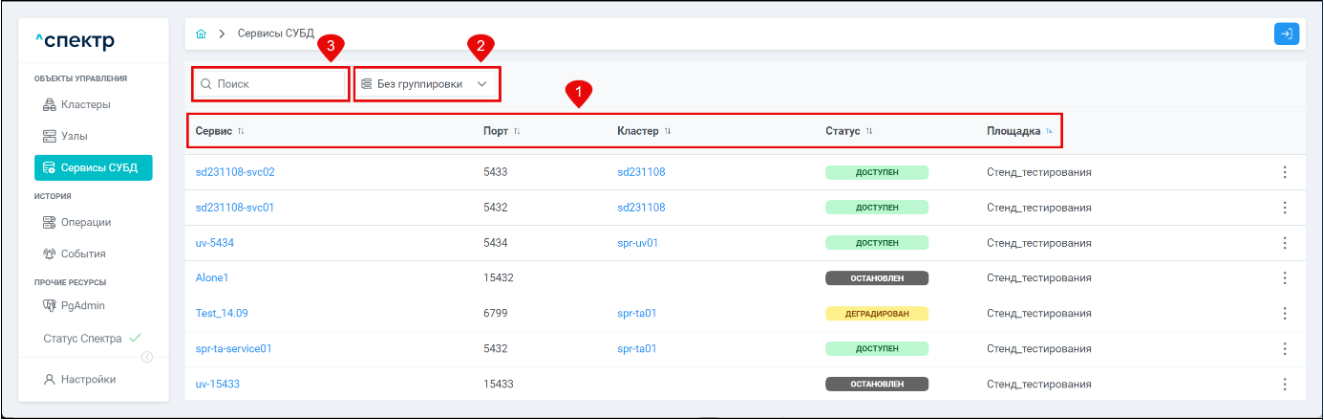Sort by Сервис column sort icon

pos(241,132)
